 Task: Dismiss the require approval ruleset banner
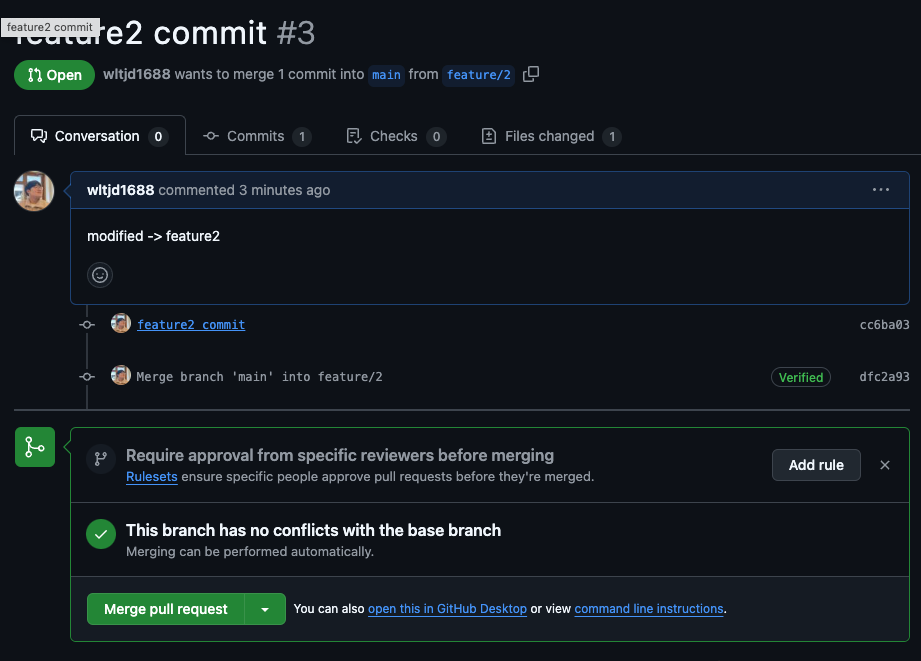click(885, 465)
